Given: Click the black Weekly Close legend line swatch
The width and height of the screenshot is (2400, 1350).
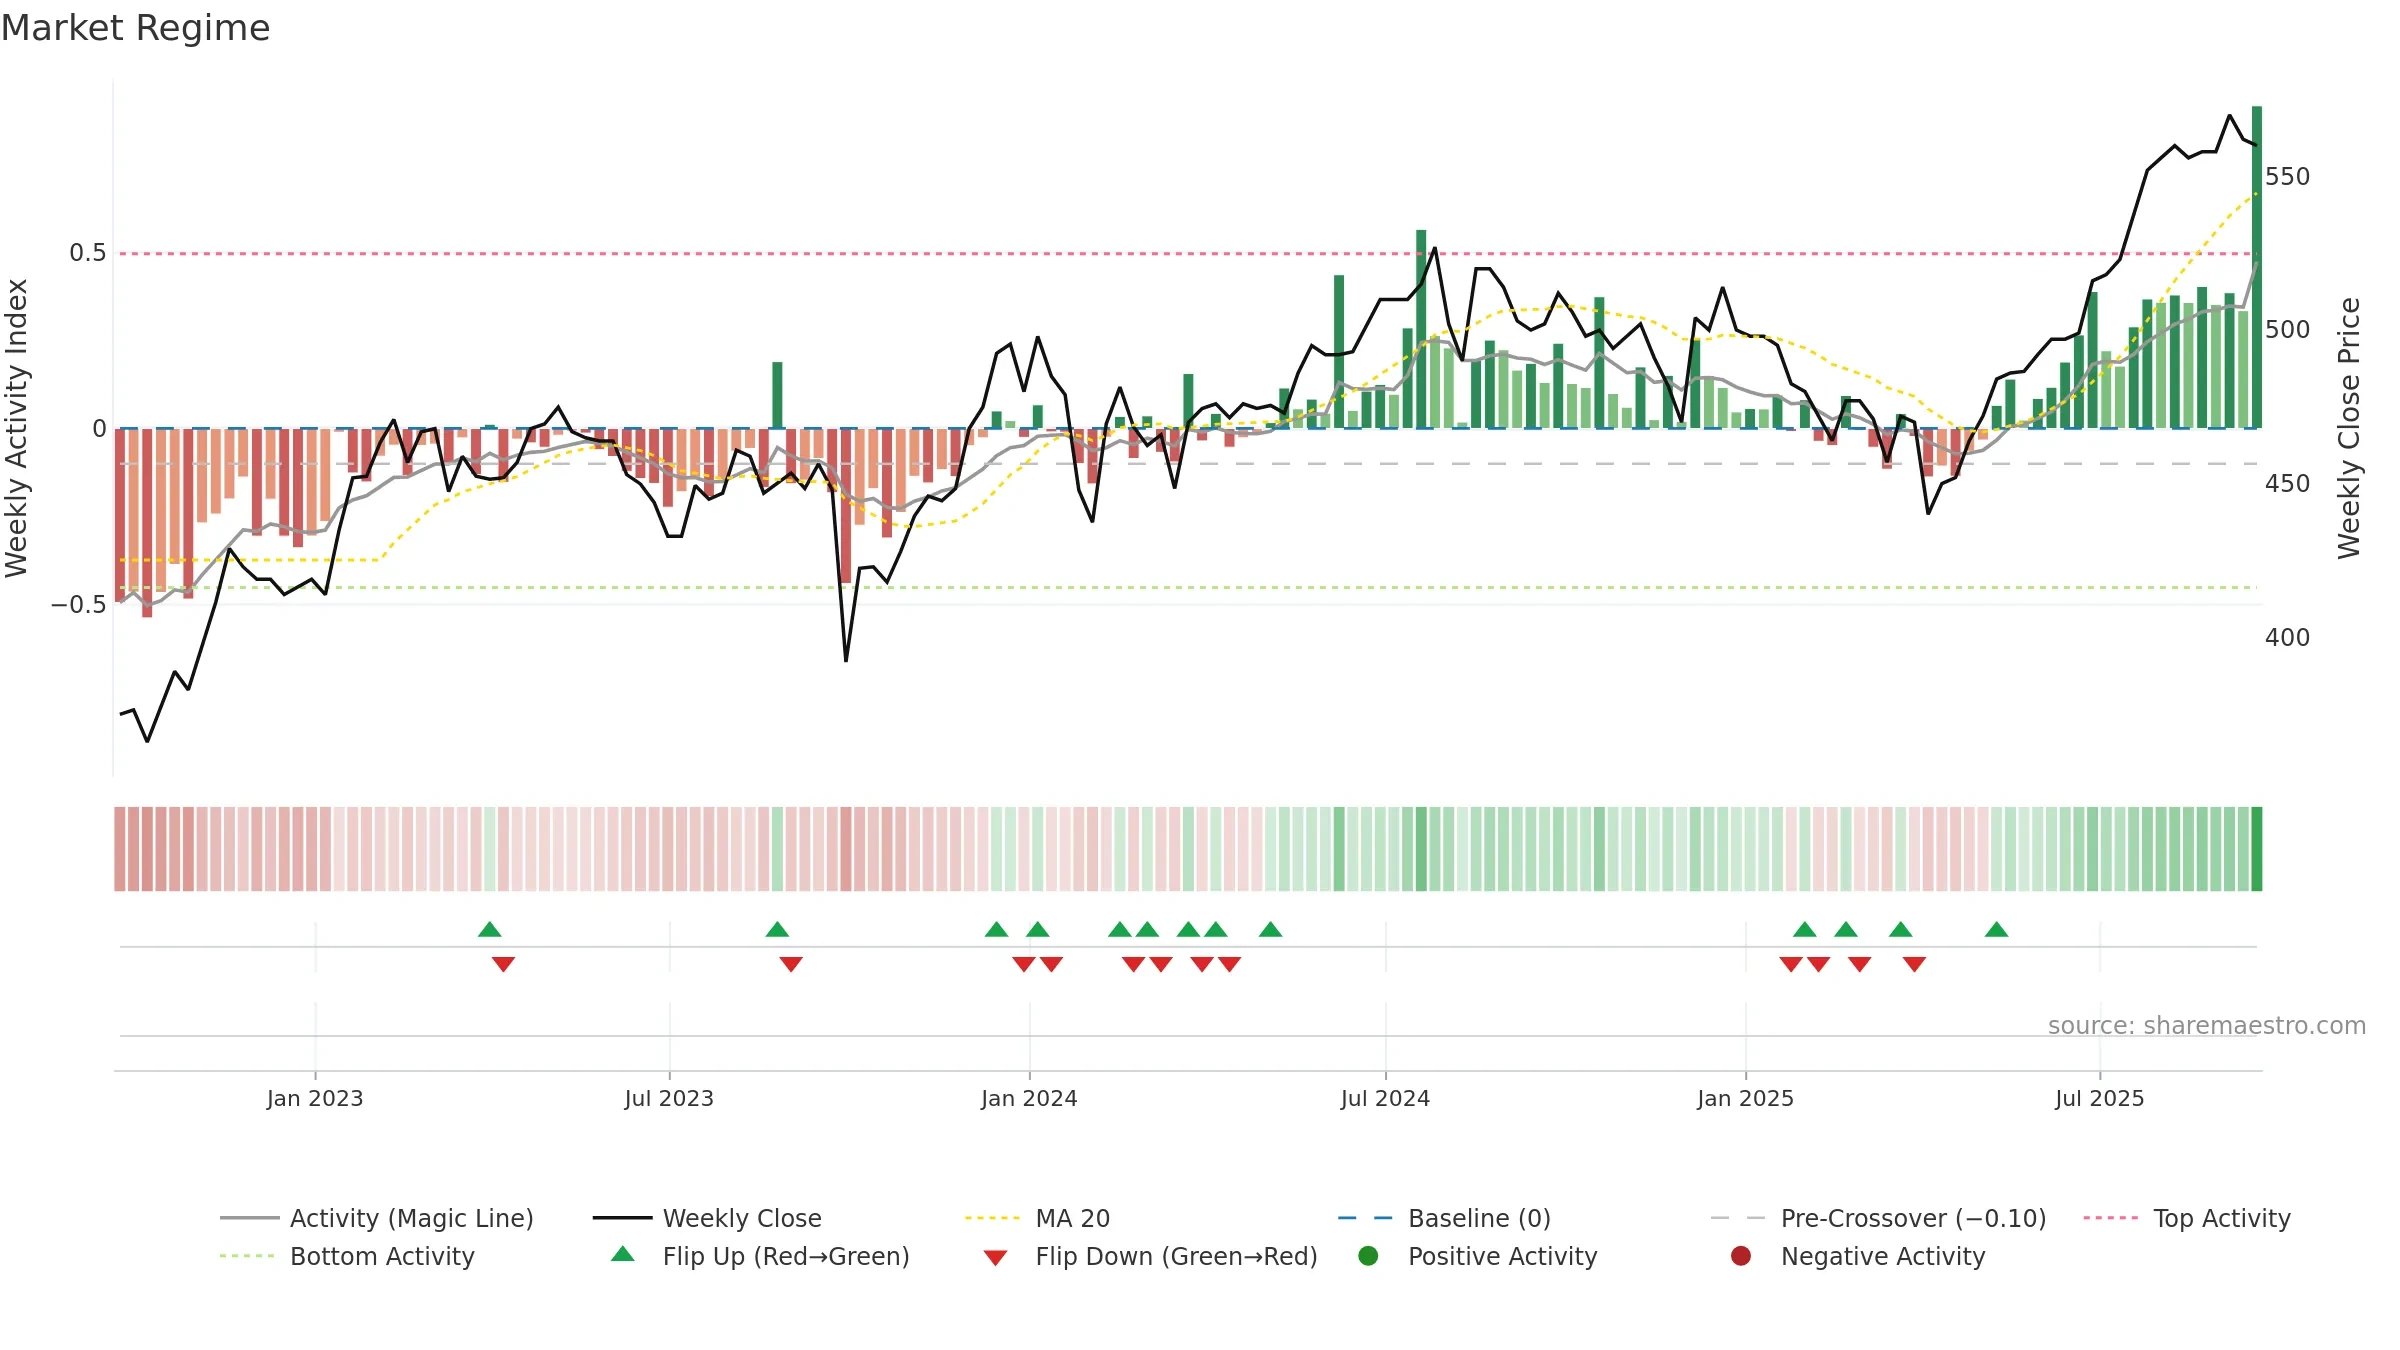Looking at the screenshot, I should point(622,1218).
